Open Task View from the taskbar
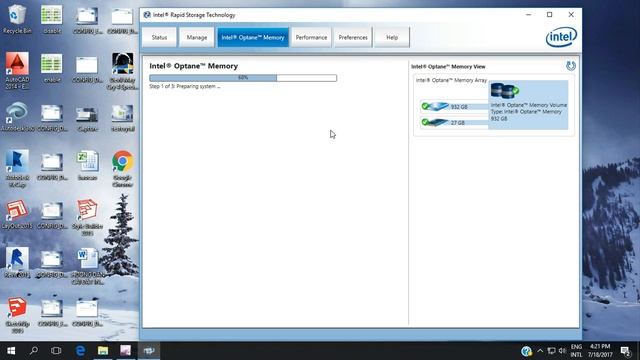The image size is (640, 360). 56,351
